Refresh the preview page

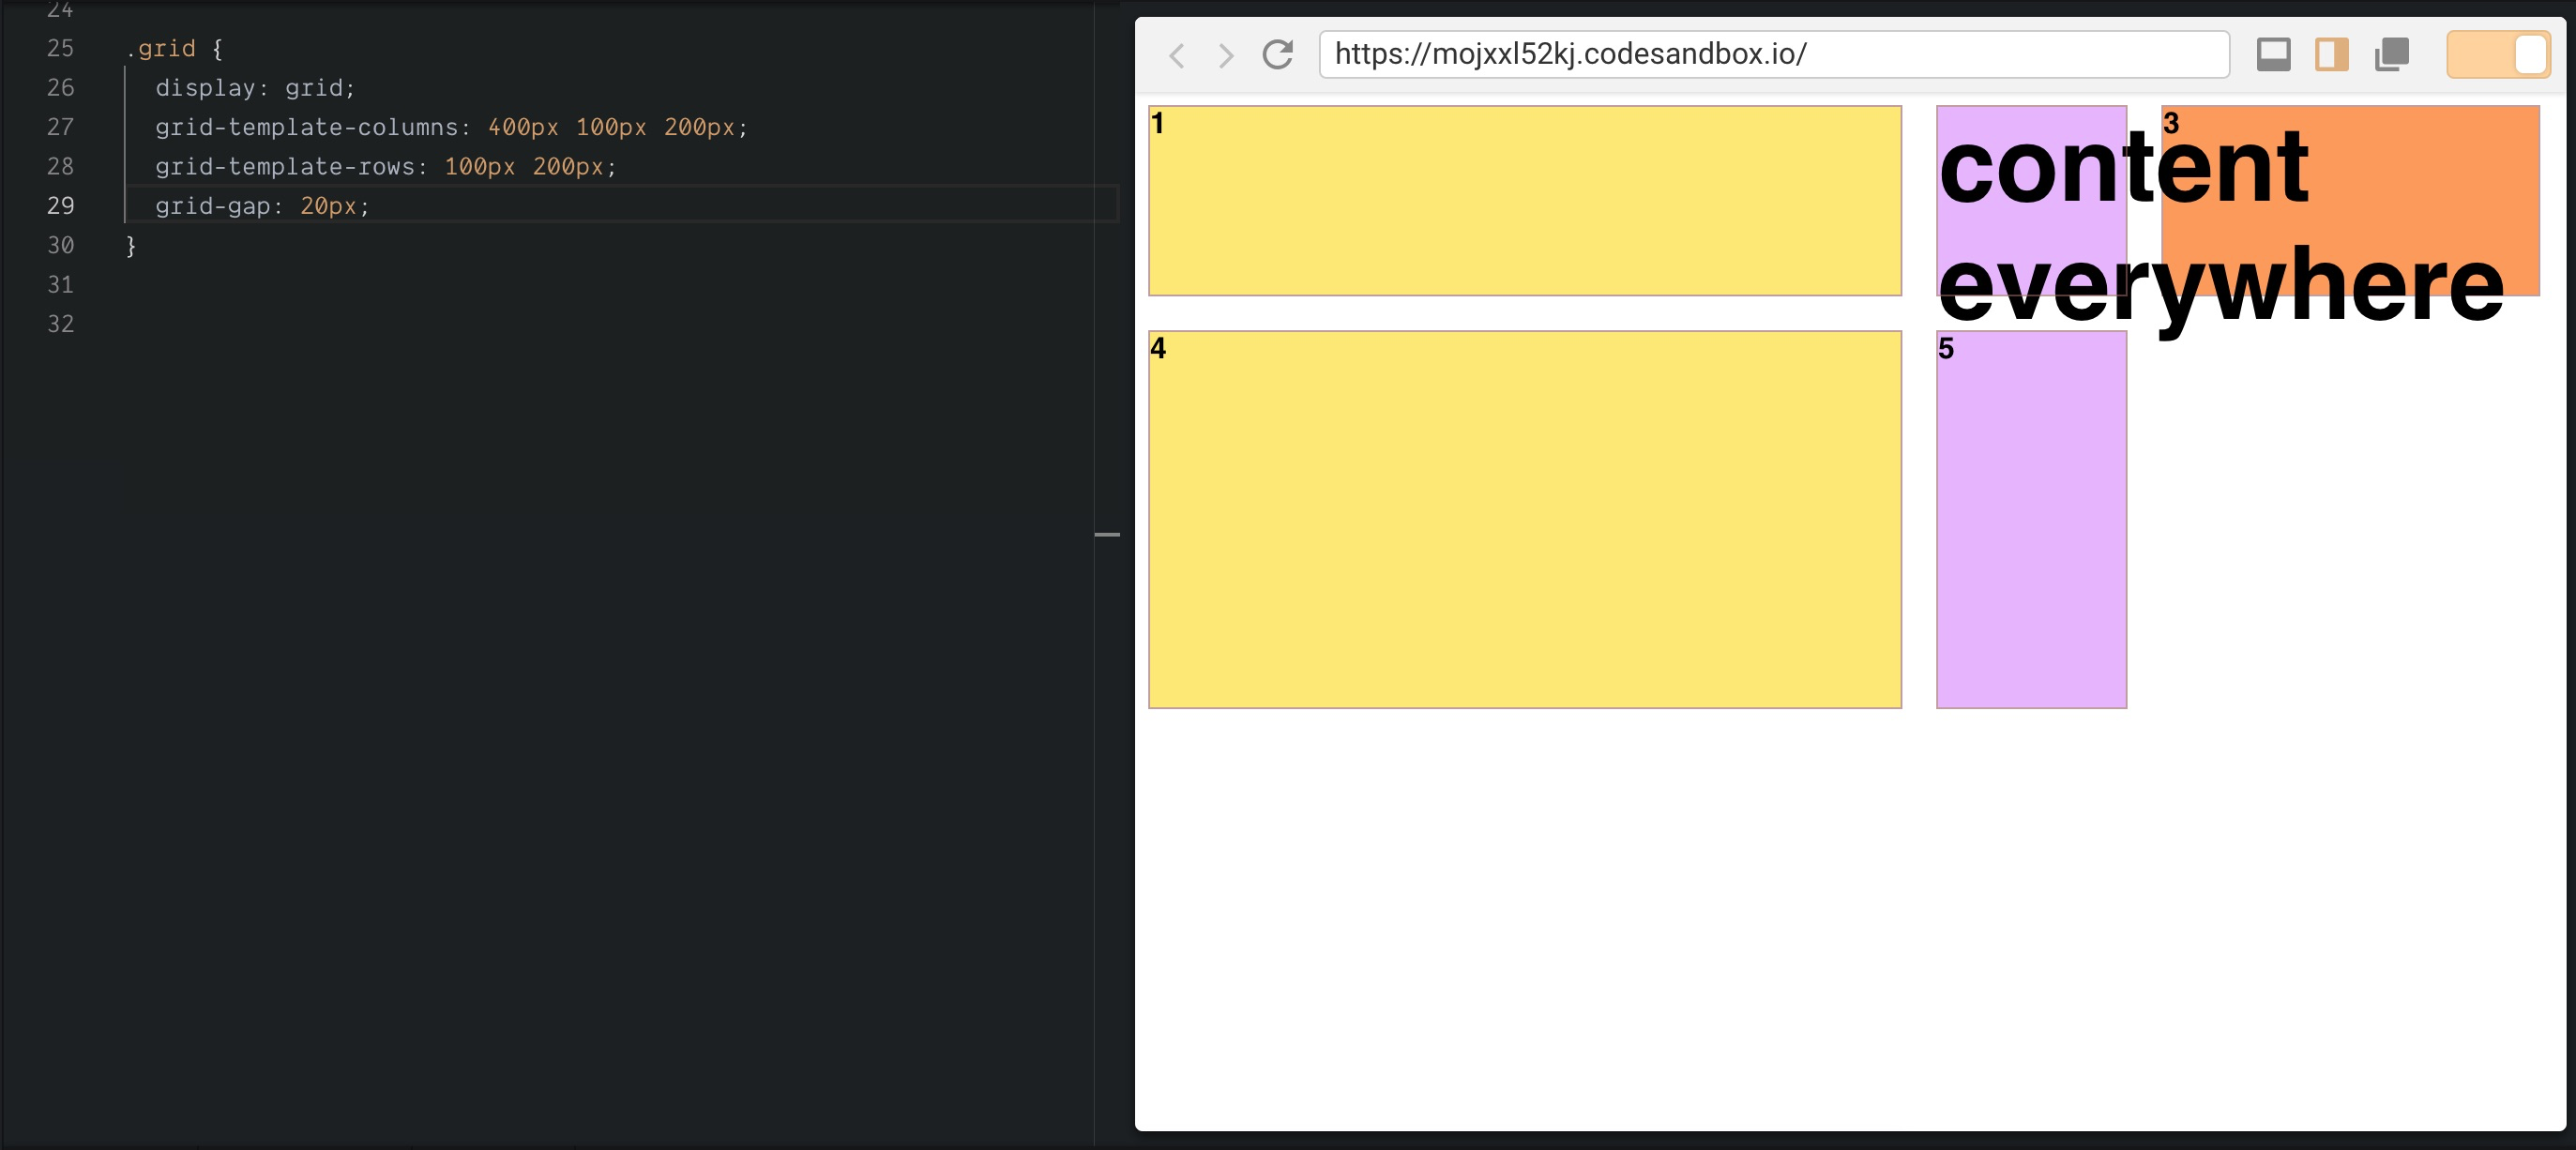pyautogui.click(x=1278, y=55)
